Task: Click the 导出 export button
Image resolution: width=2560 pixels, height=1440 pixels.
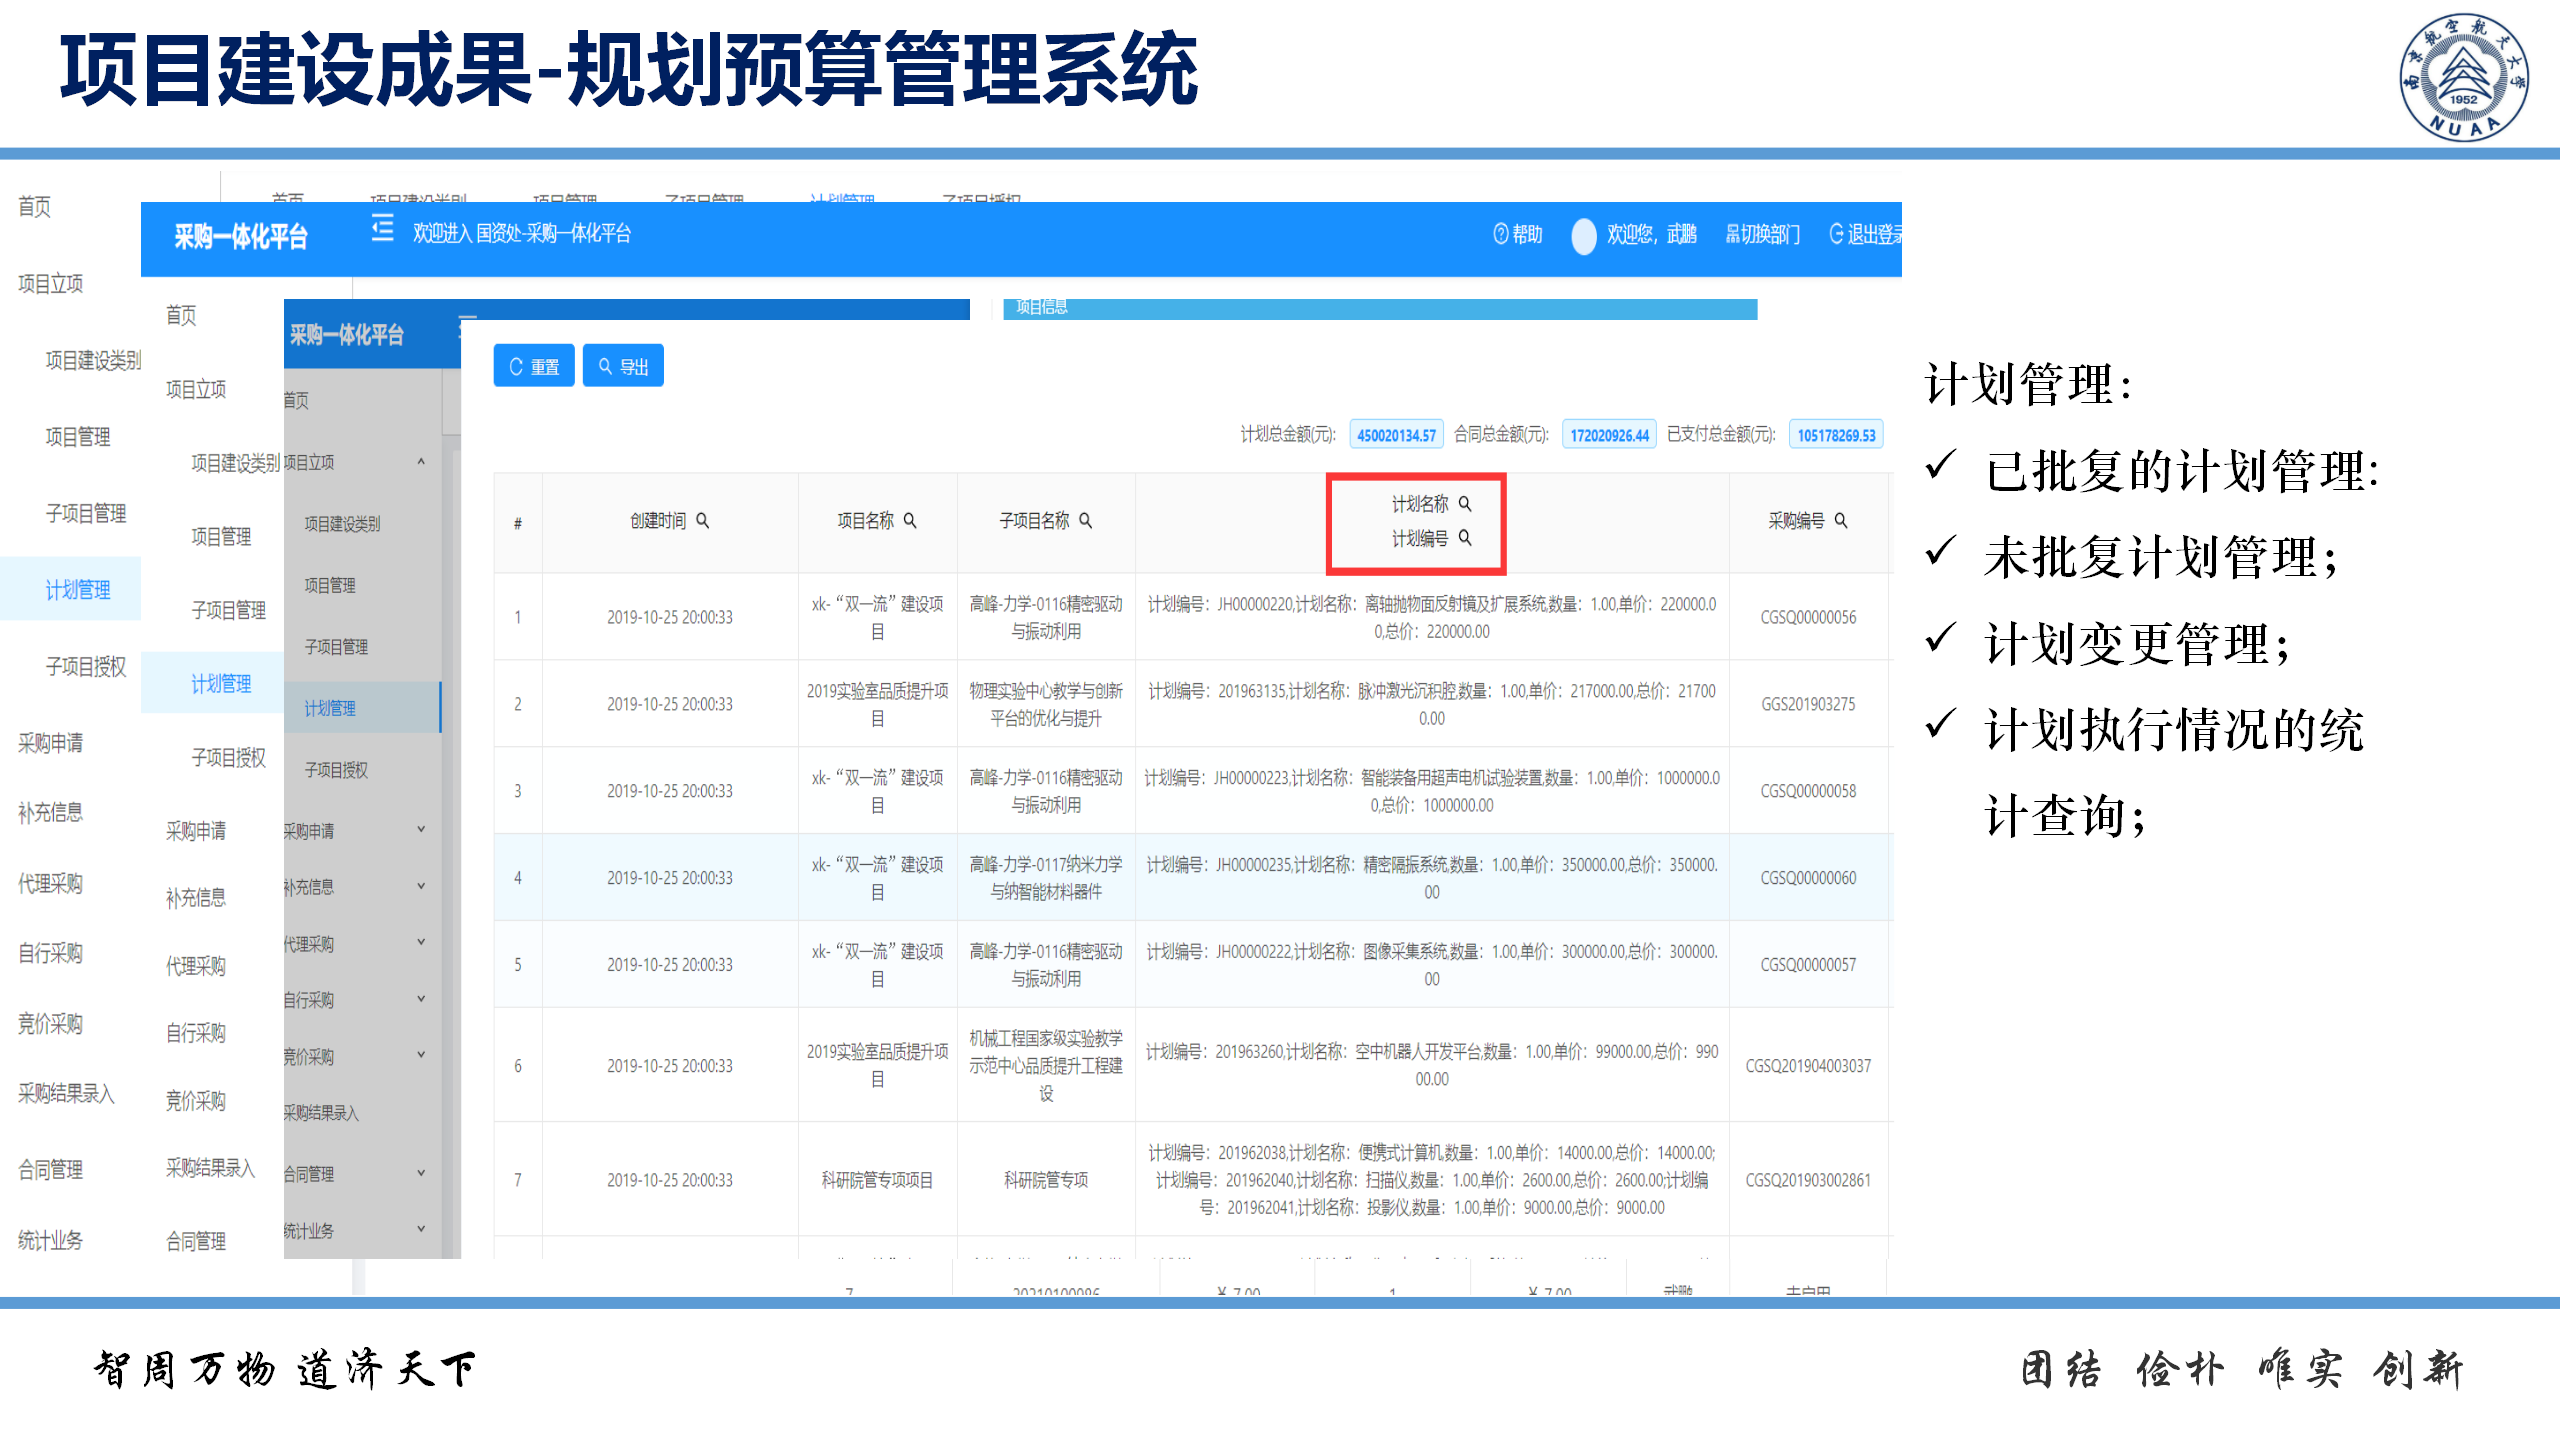Action: click(623, 366)
